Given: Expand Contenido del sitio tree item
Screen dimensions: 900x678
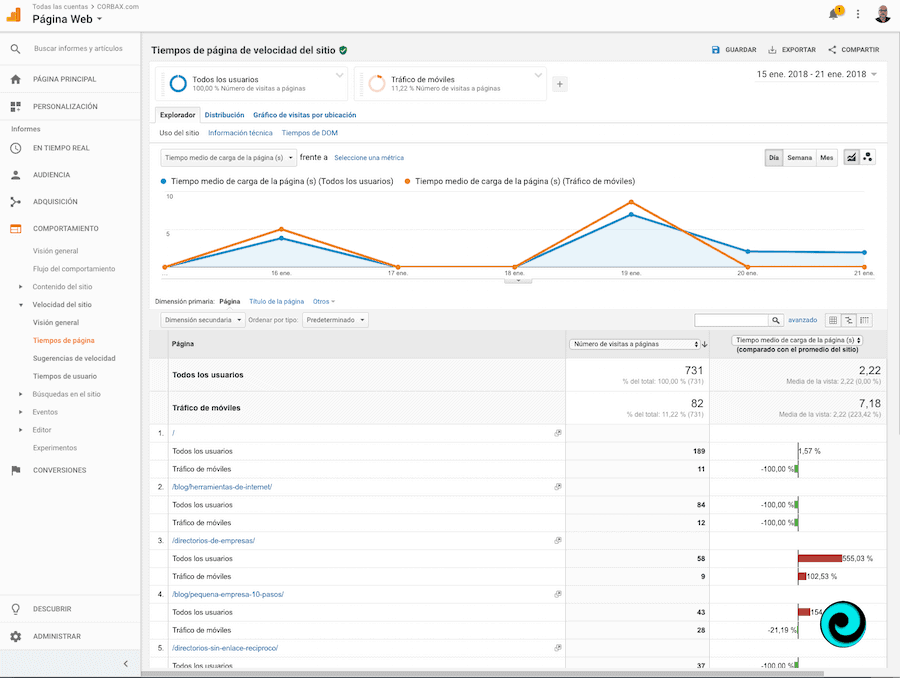Looking at the screenshot, I should tap(21, 287).
